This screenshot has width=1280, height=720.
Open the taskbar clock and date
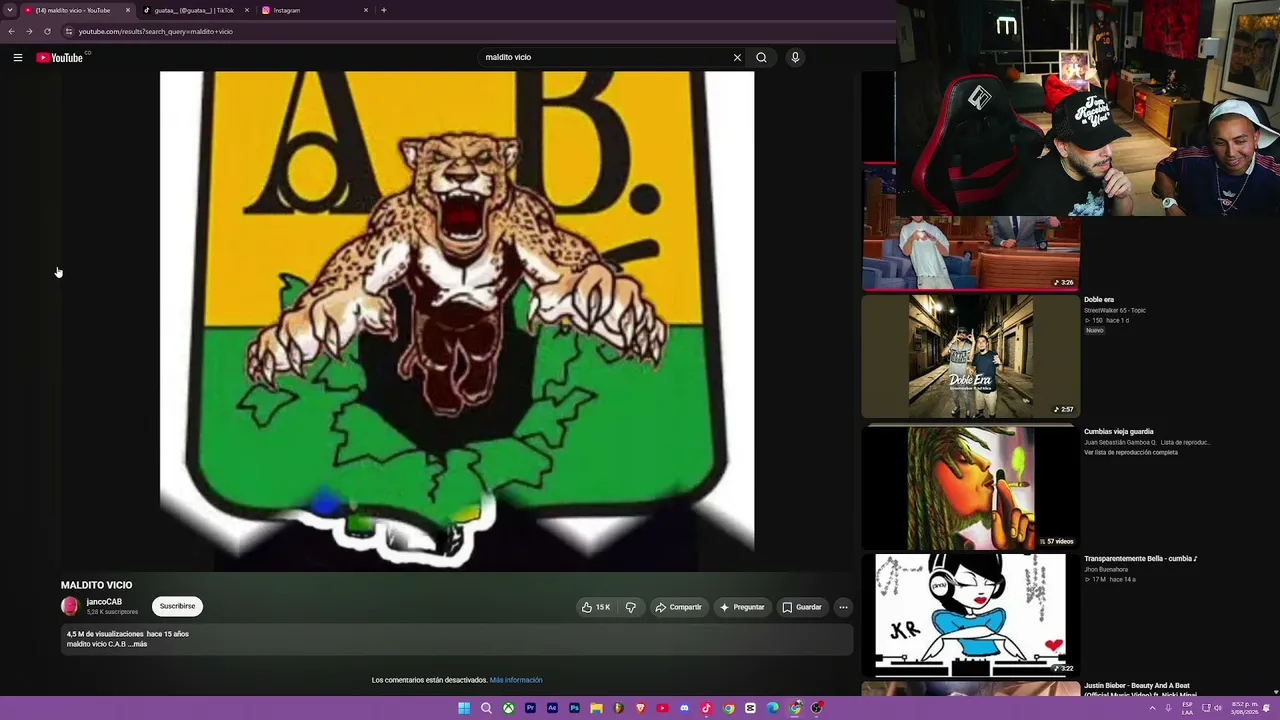[x=1245, y=708]
